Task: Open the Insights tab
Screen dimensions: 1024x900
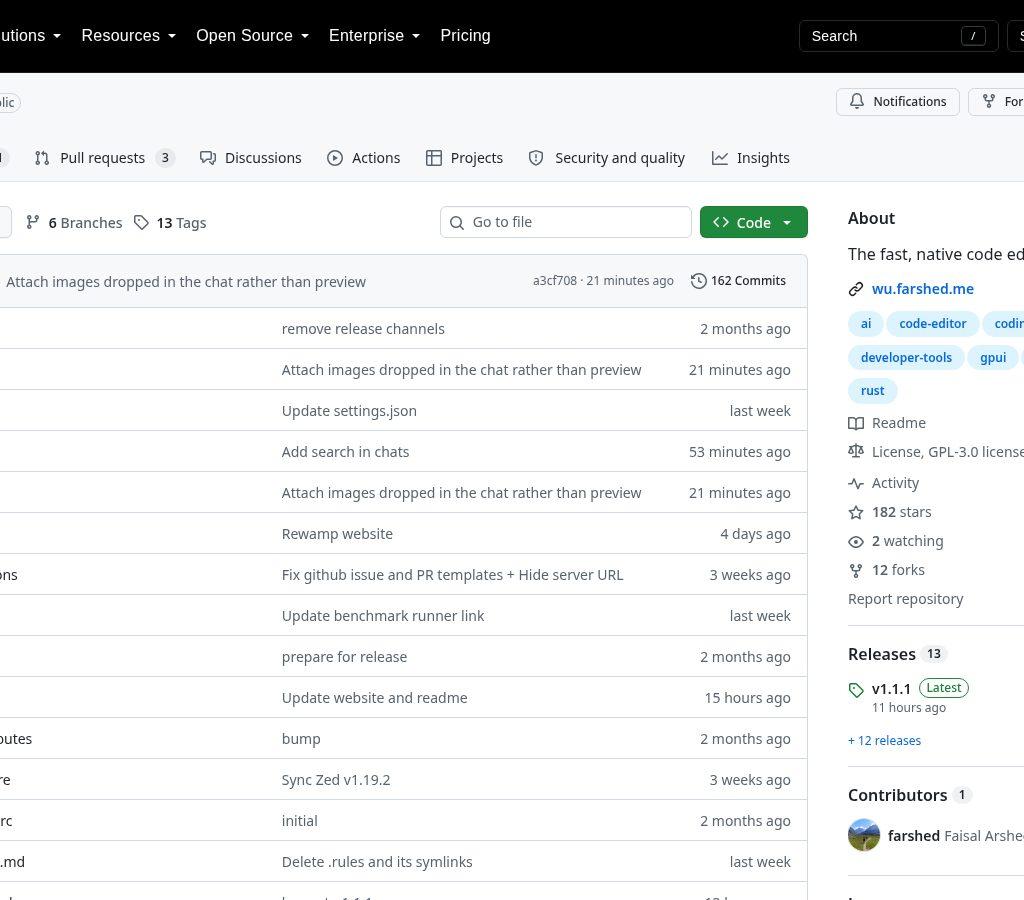Action: tap(750, 158)
